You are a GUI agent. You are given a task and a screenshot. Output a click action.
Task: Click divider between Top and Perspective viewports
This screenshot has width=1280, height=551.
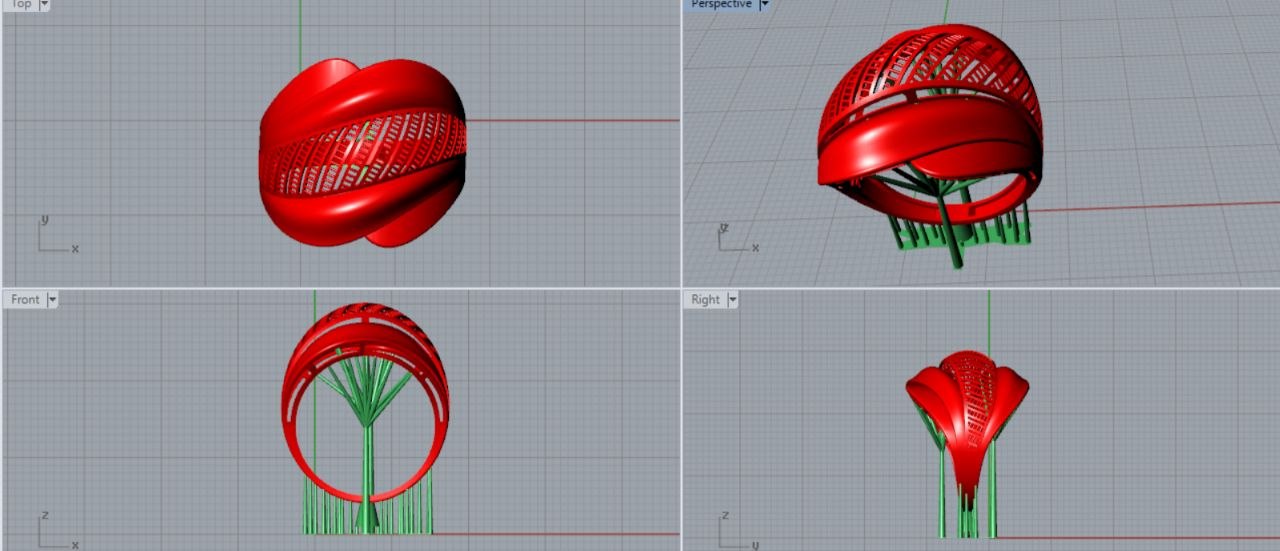click(681, 140)
